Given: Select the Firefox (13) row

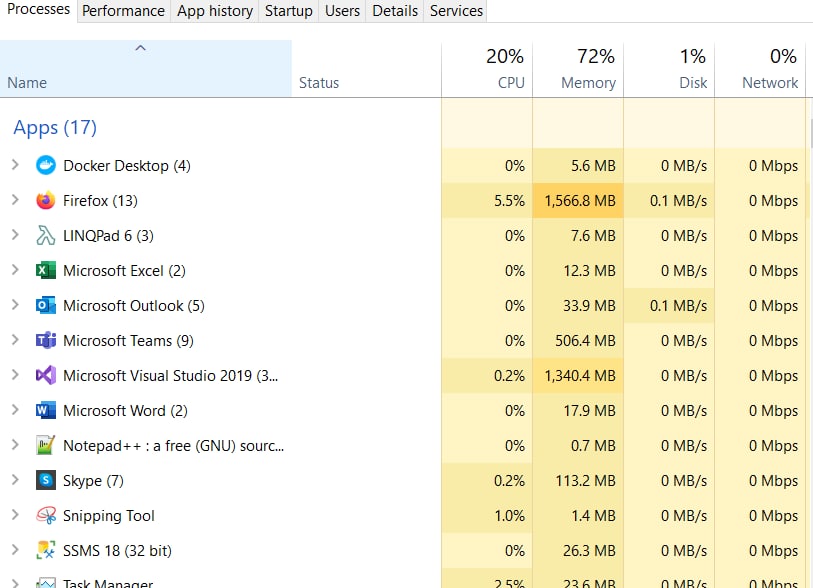Looking at the screenshot, I should pyautogui.click(x=402, y=200).
